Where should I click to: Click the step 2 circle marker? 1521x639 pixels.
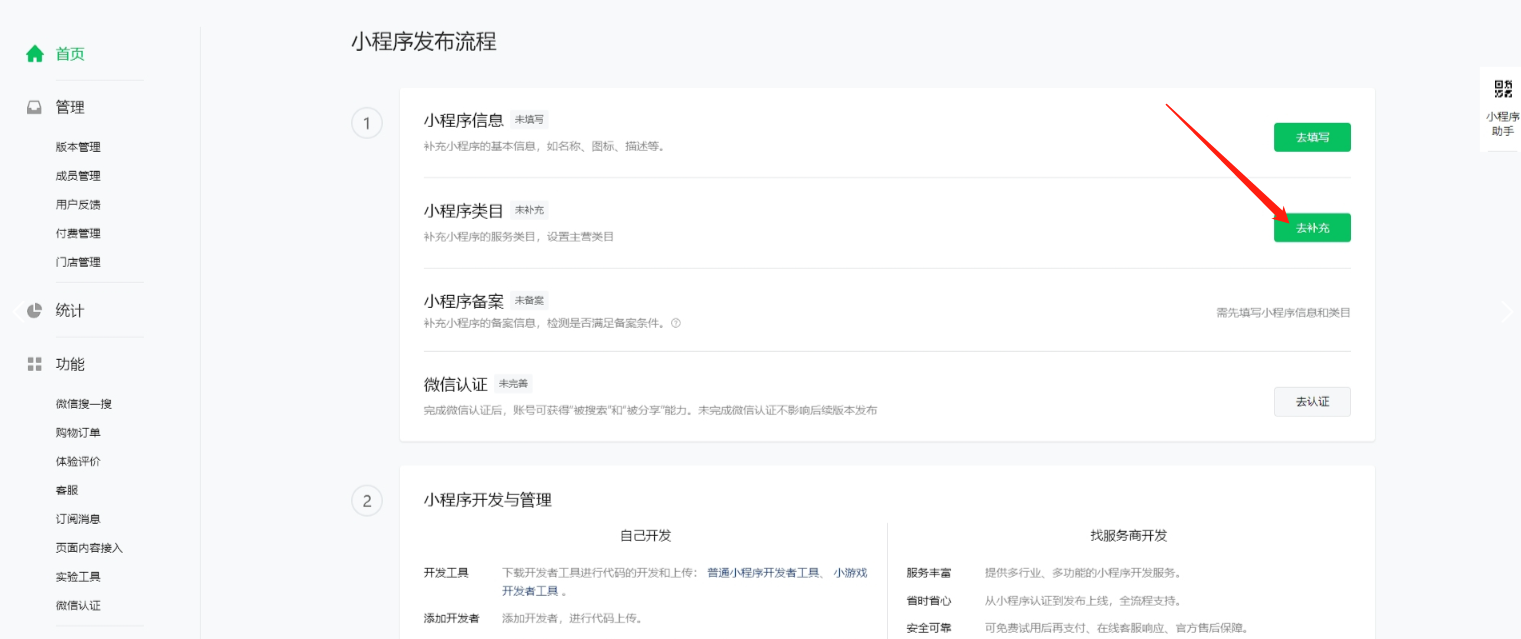coord(367,501)
